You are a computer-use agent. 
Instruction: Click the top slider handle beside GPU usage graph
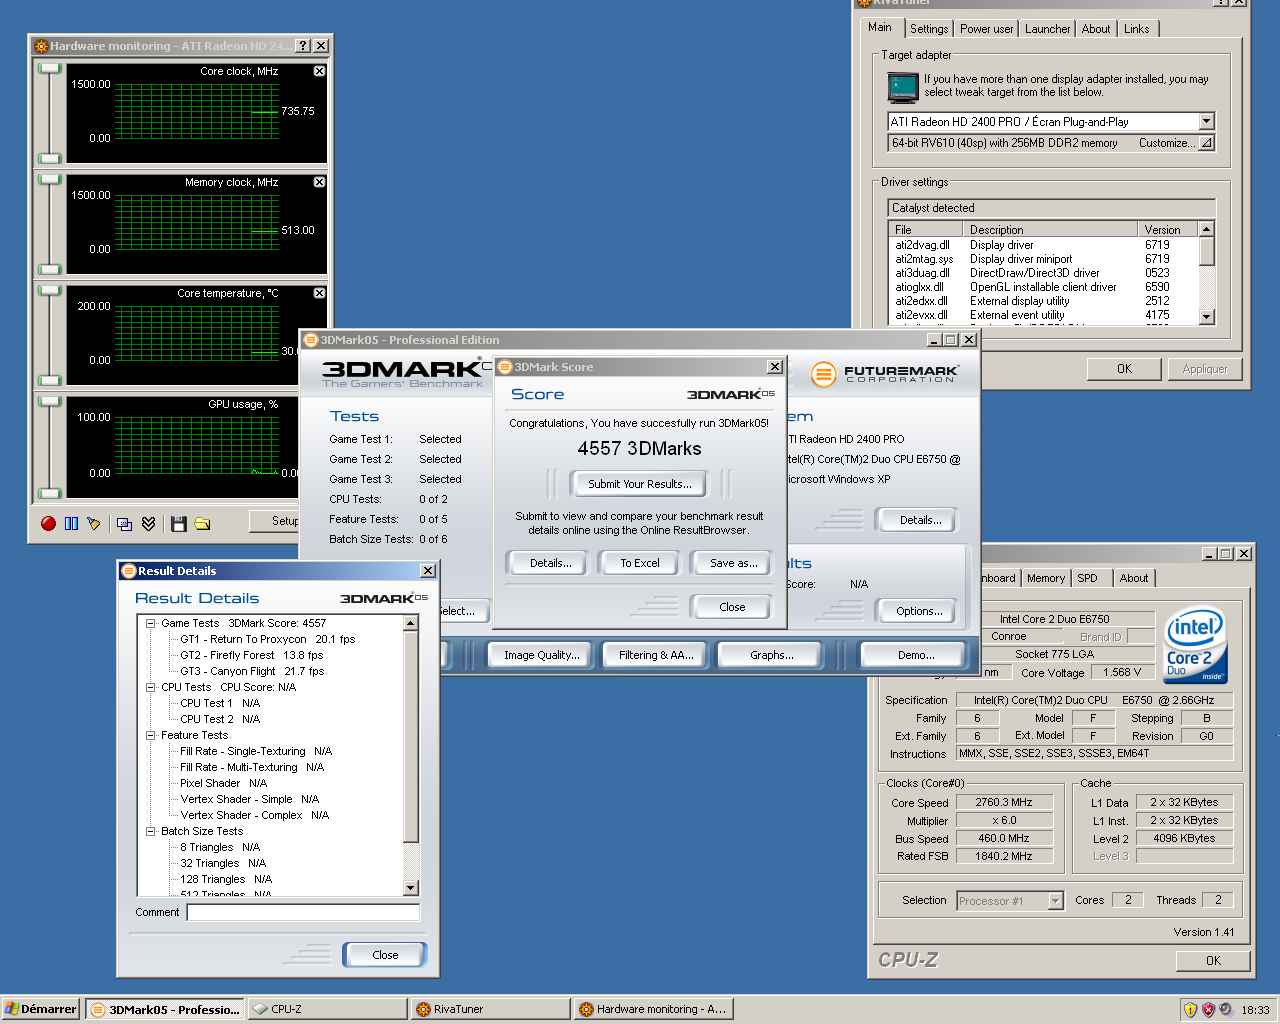pyautogui.click(x=49, y=401)
